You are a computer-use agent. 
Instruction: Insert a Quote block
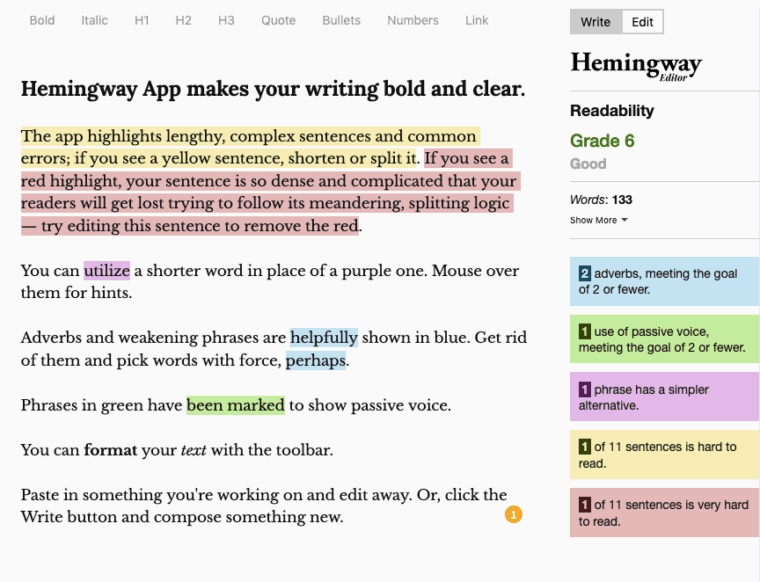coord(278,20)
